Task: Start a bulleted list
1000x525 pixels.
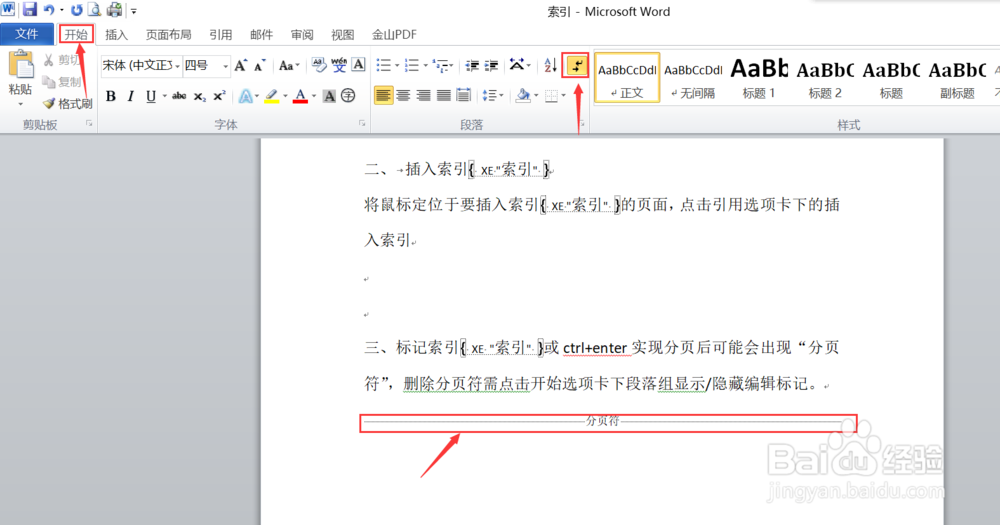Action: tap(383, 65)
